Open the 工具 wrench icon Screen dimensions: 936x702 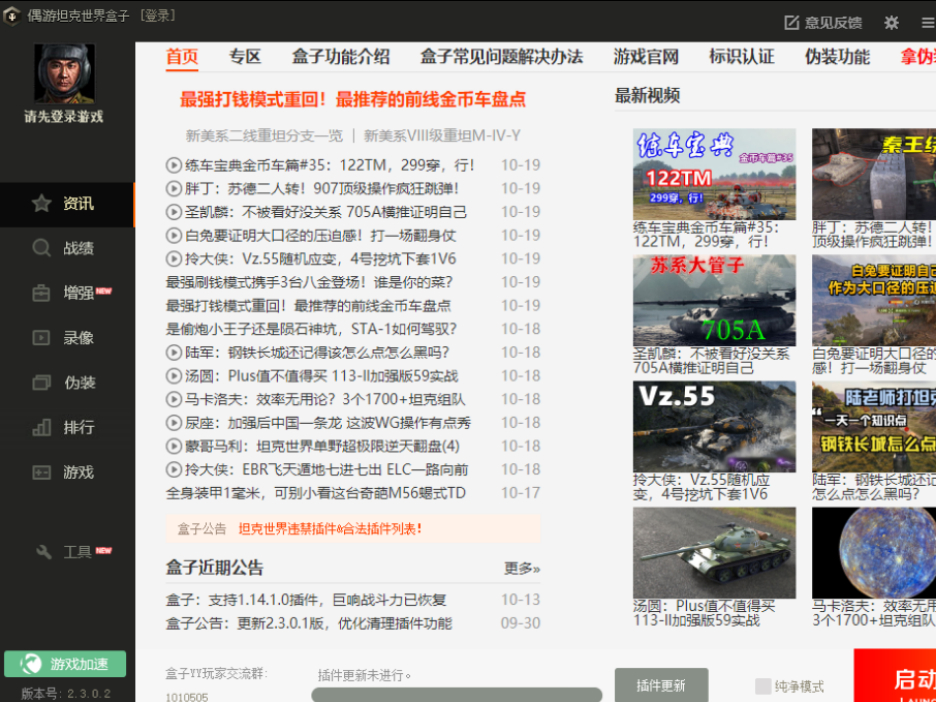(44, 552)
